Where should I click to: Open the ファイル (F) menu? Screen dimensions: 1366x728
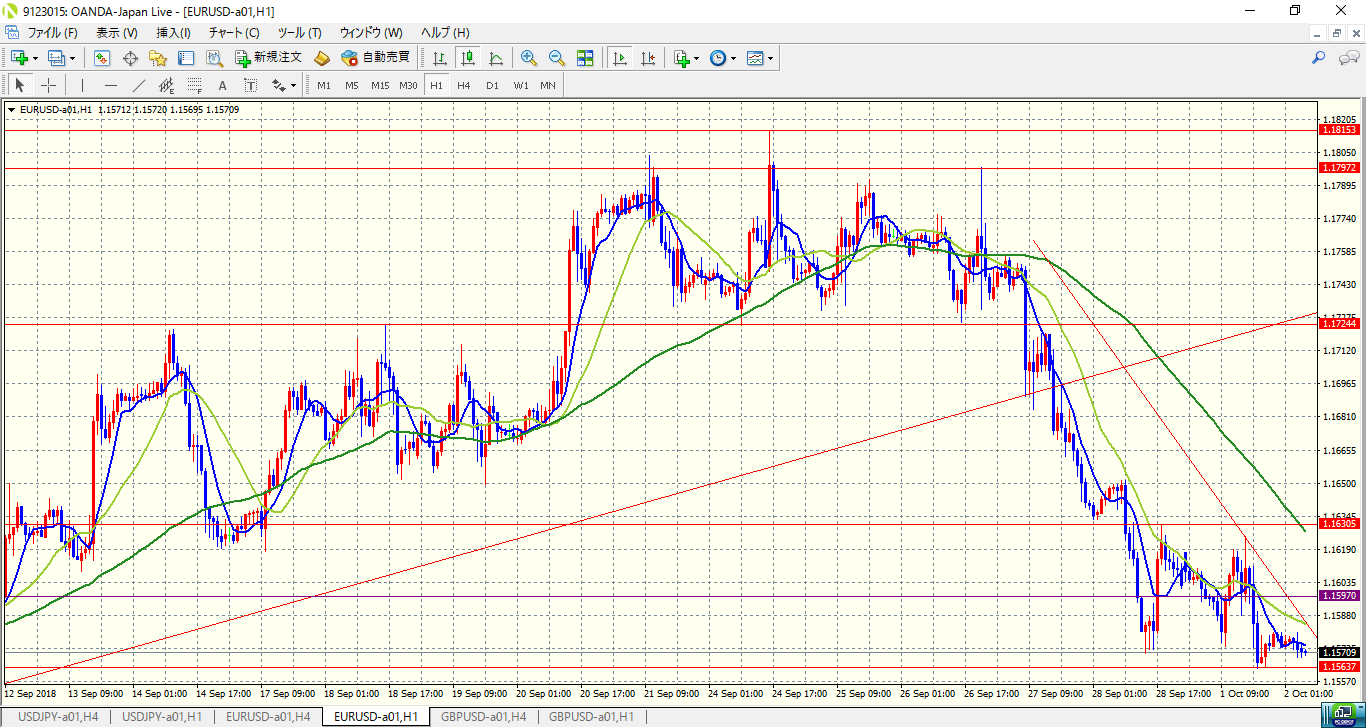point(52,33)
